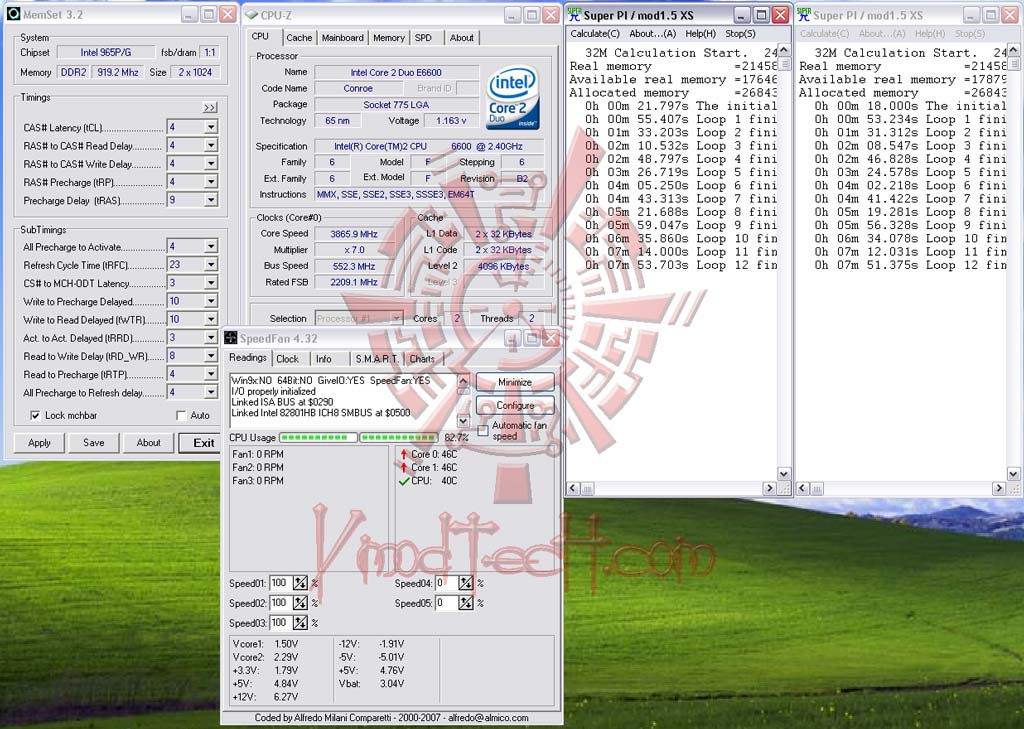Open the About tab in CPU-Z

[x=461, y=38]
